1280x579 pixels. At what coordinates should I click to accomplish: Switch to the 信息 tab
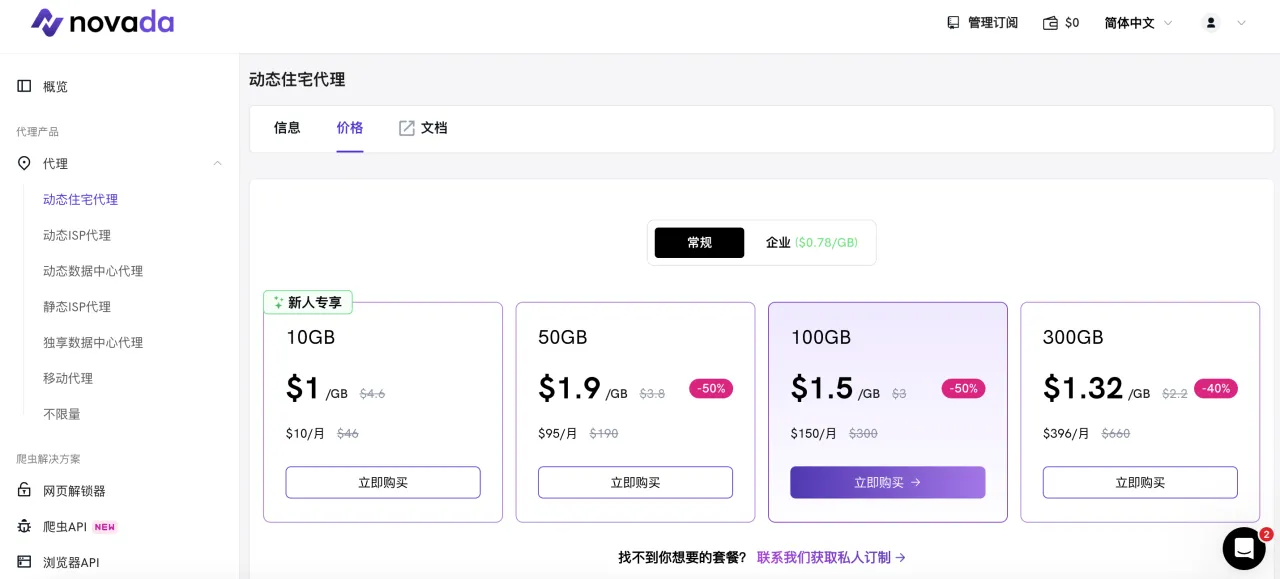pos(287,128)
